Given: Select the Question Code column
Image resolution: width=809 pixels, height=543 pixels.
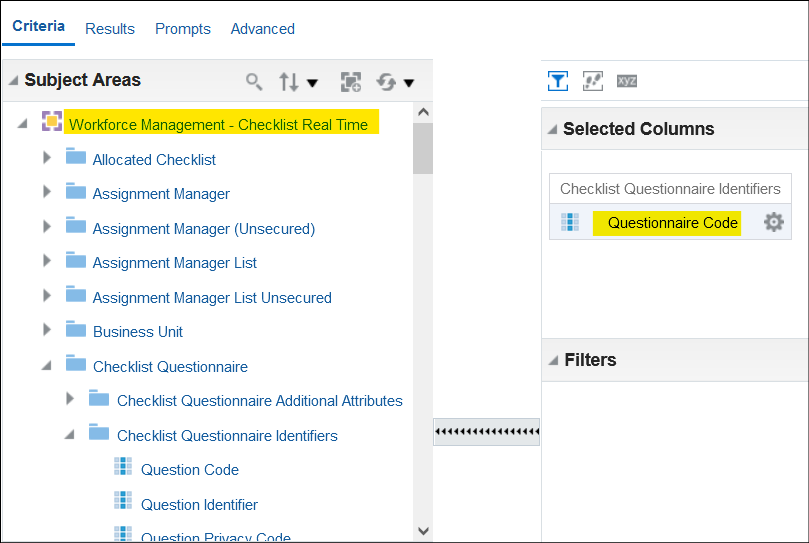Looking at the screenshot, I should click(190, 470).
